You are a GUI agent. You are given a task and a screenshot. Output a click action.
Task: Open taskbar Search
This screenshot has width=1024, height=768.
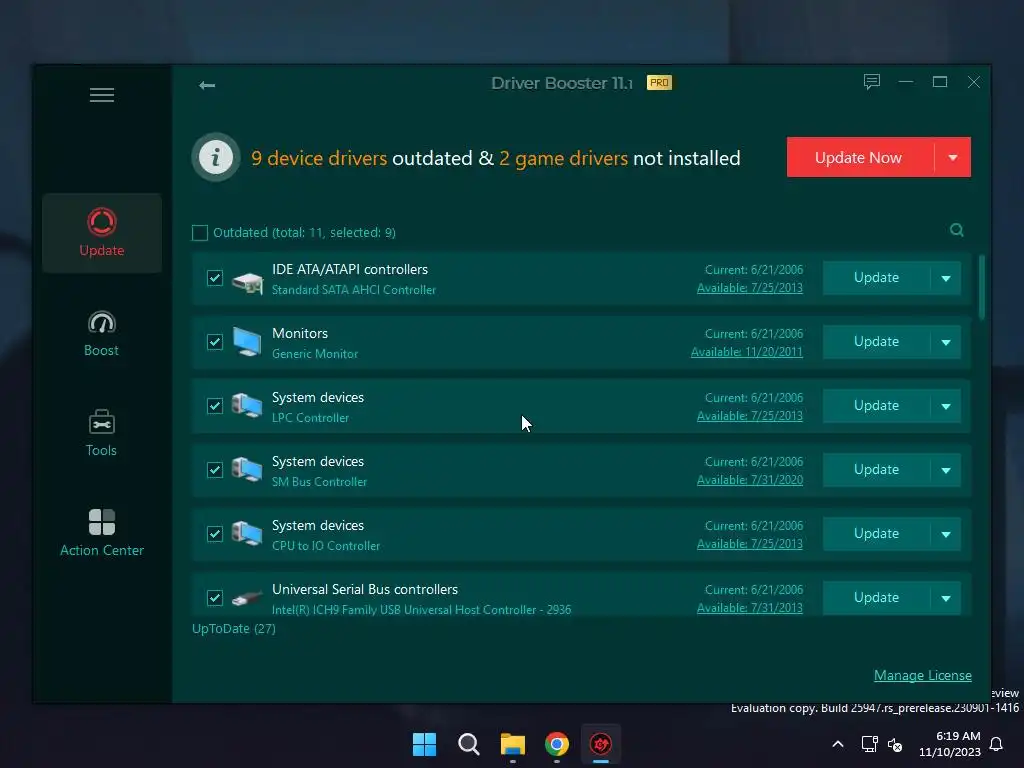(468, 744)
